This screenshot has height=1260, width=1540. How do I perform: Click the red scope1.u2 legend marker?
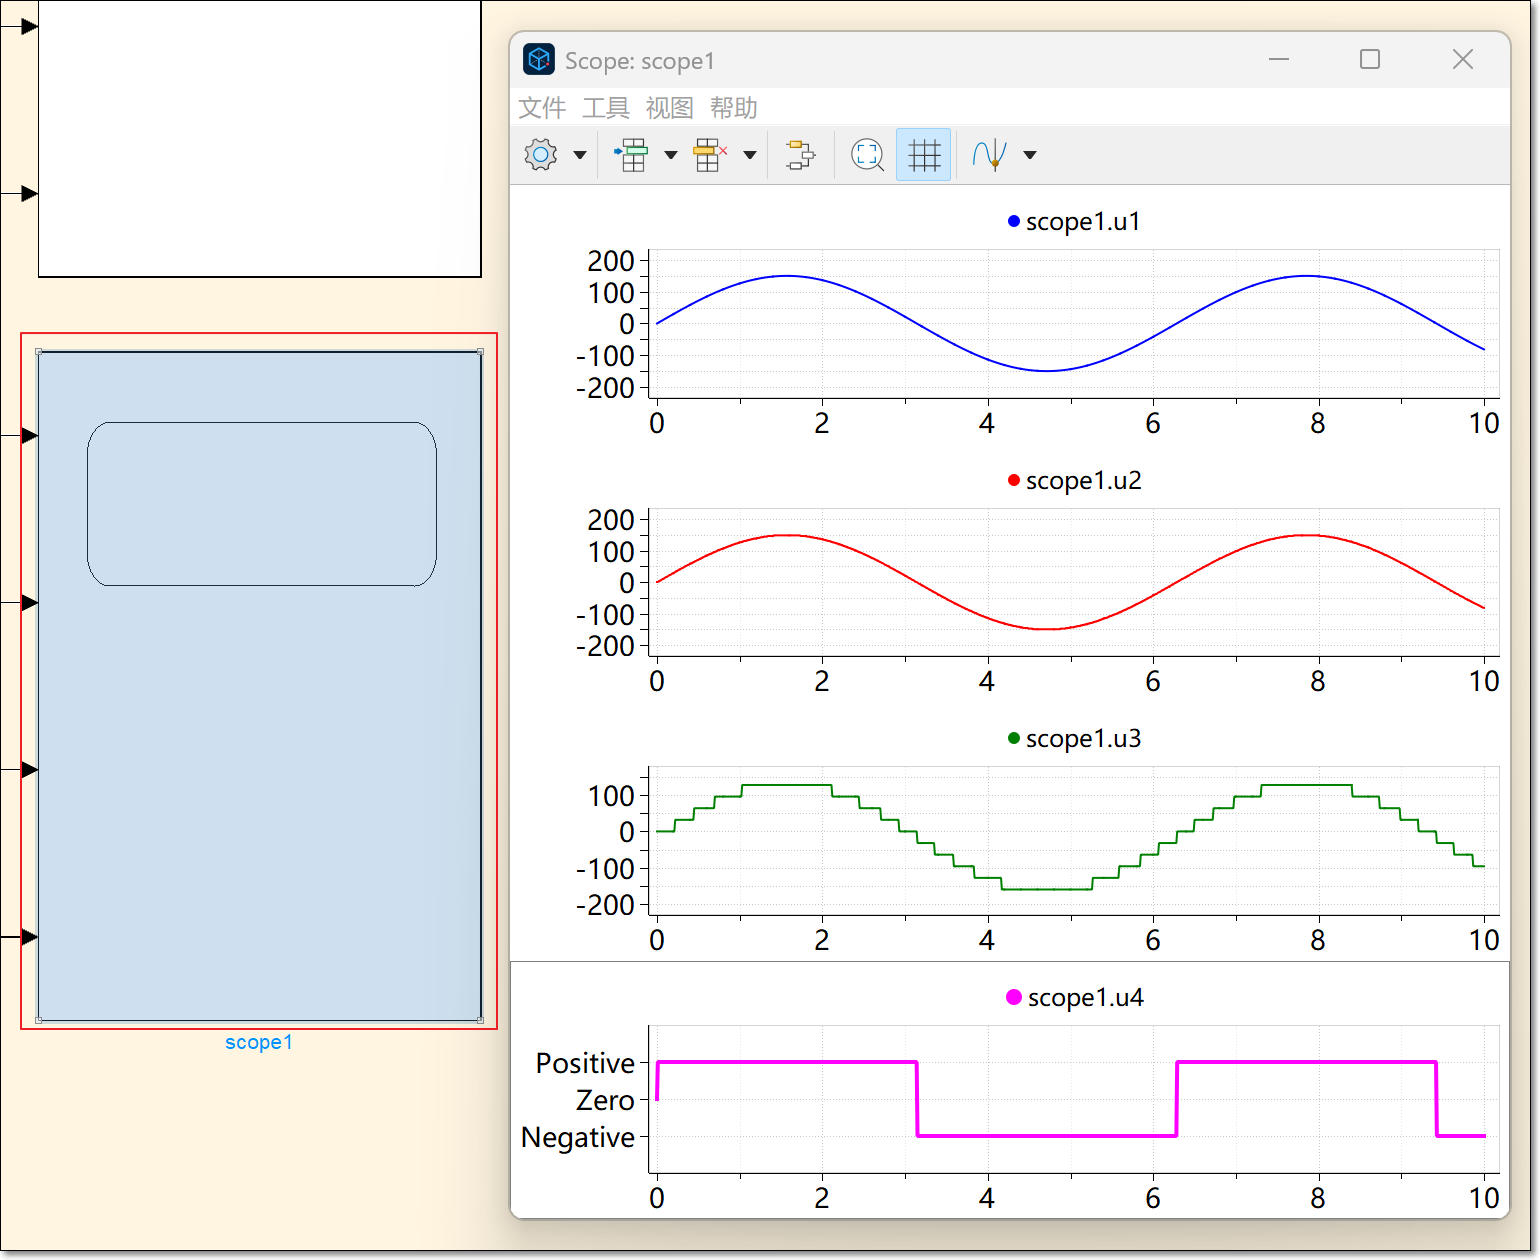[1014, 480]
